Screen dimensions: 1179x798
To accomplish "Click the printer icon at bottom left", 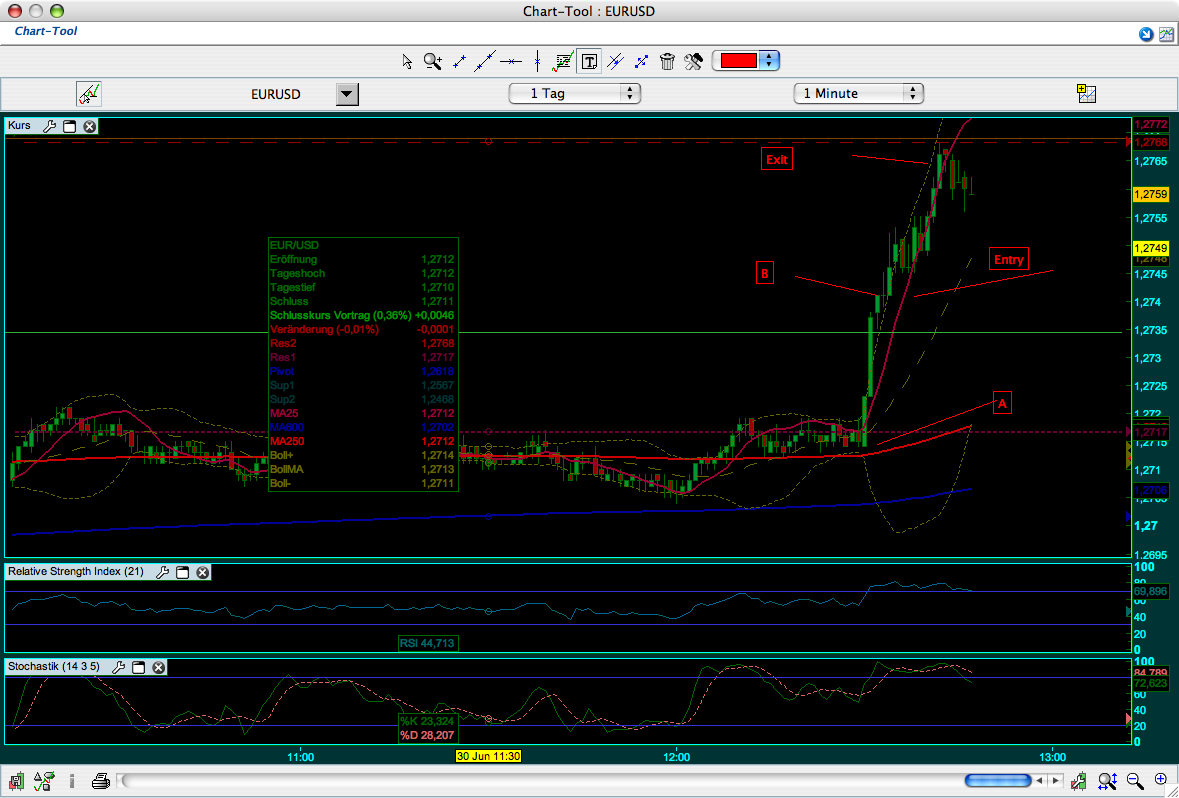I will point(100,780).
